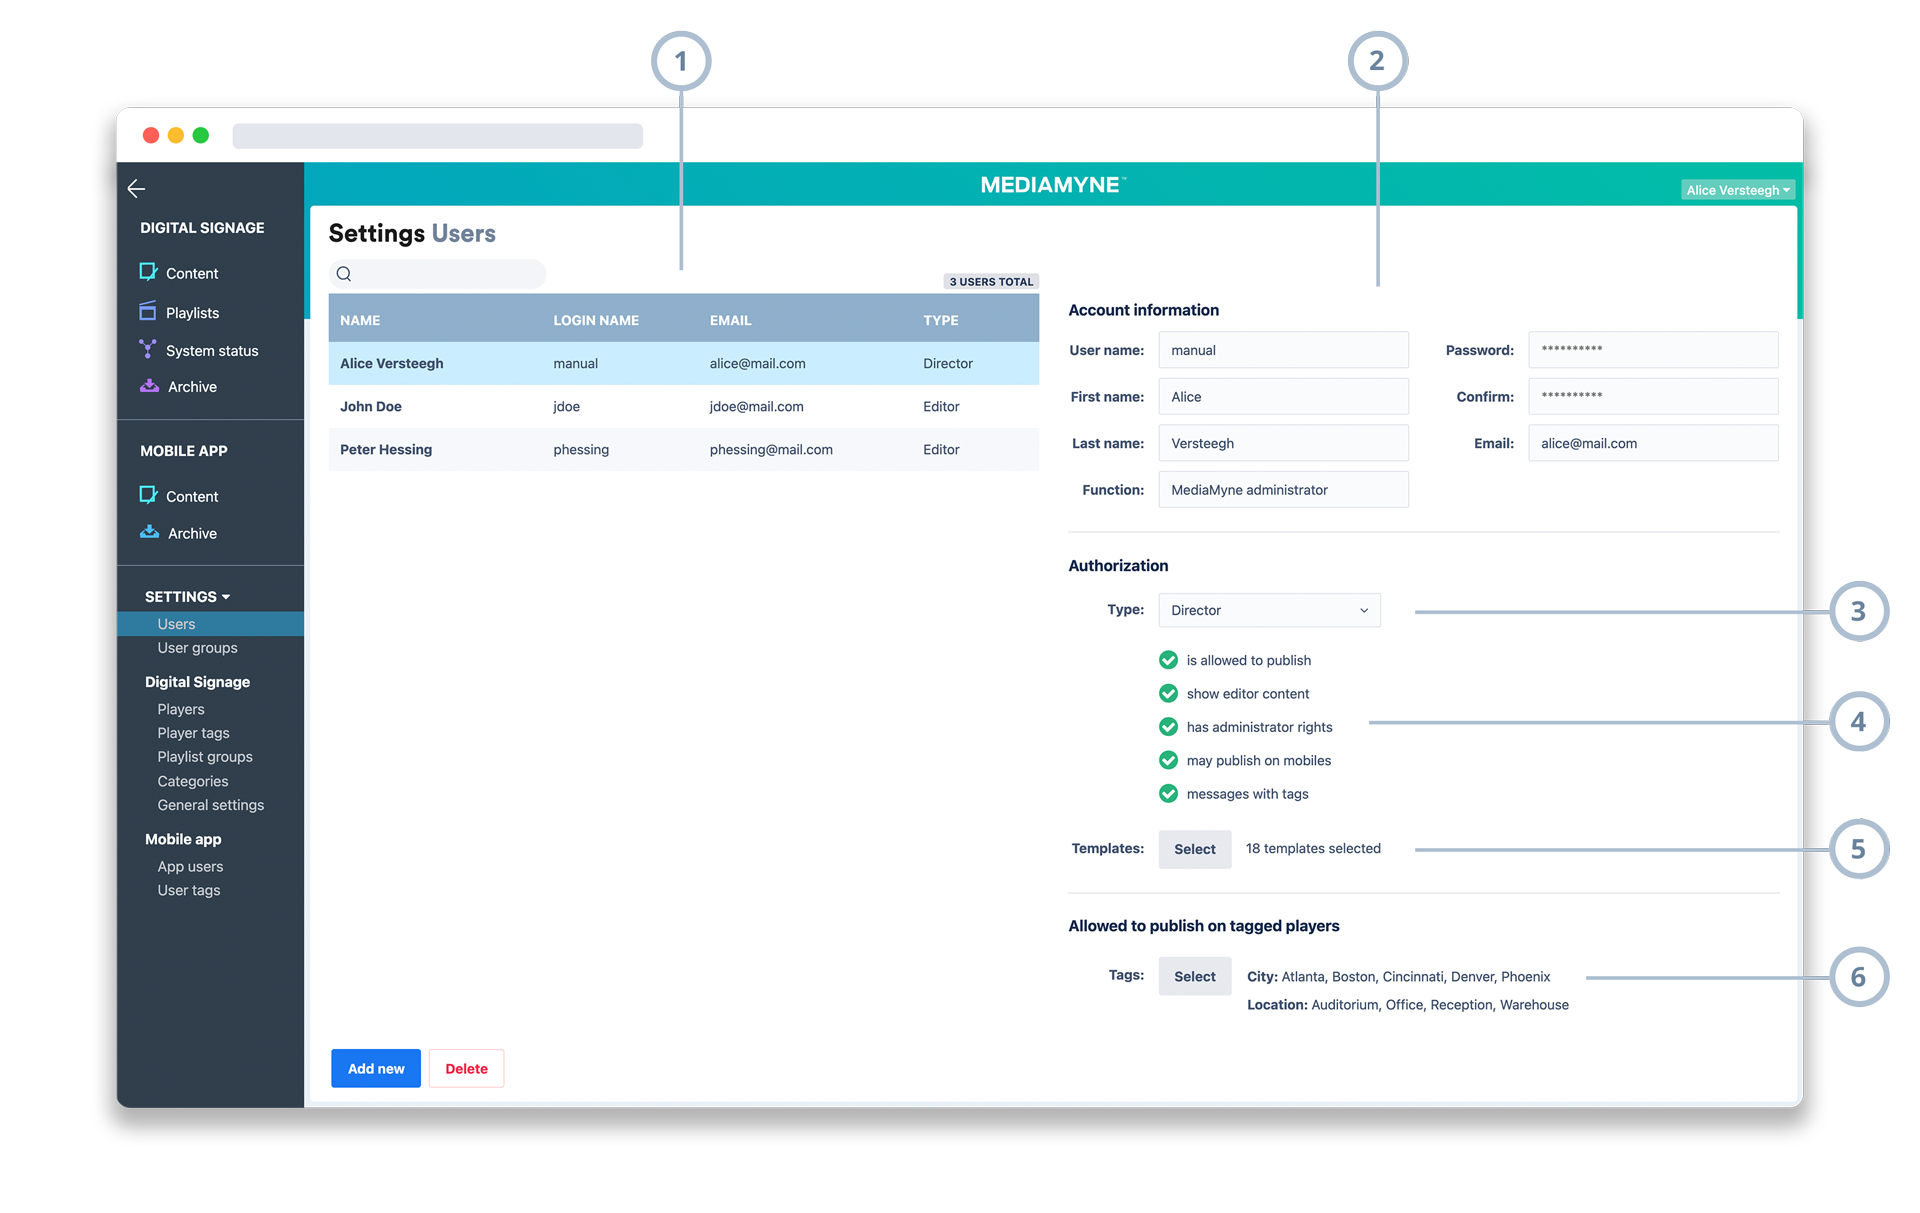
Task: Toggle 'messages with tags' checkbox
Action: [1167, 794]
